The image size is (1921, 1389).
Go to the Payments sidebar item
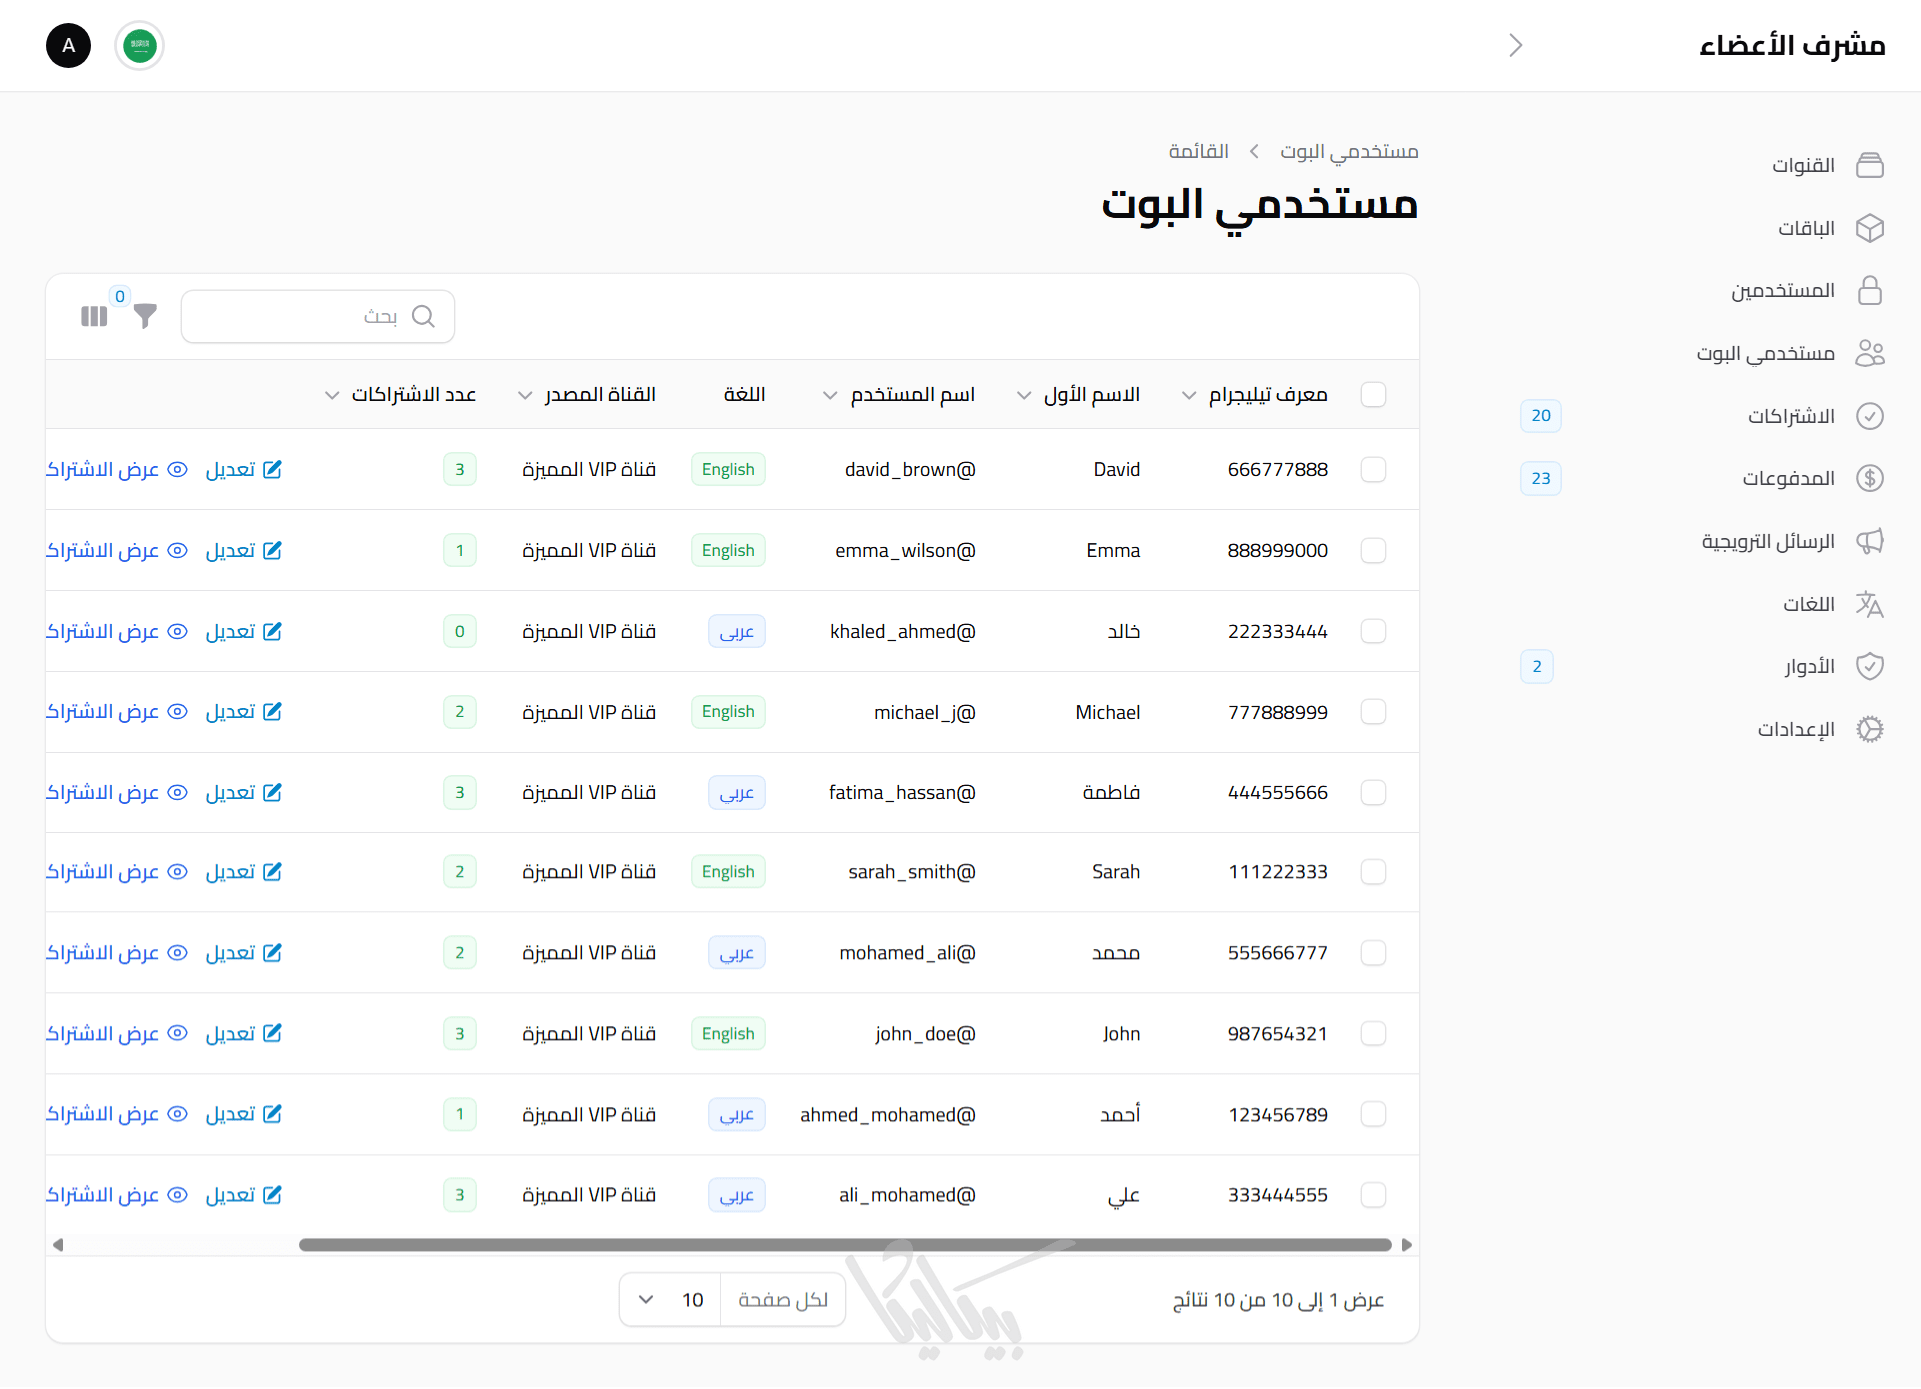(1788, 478)
